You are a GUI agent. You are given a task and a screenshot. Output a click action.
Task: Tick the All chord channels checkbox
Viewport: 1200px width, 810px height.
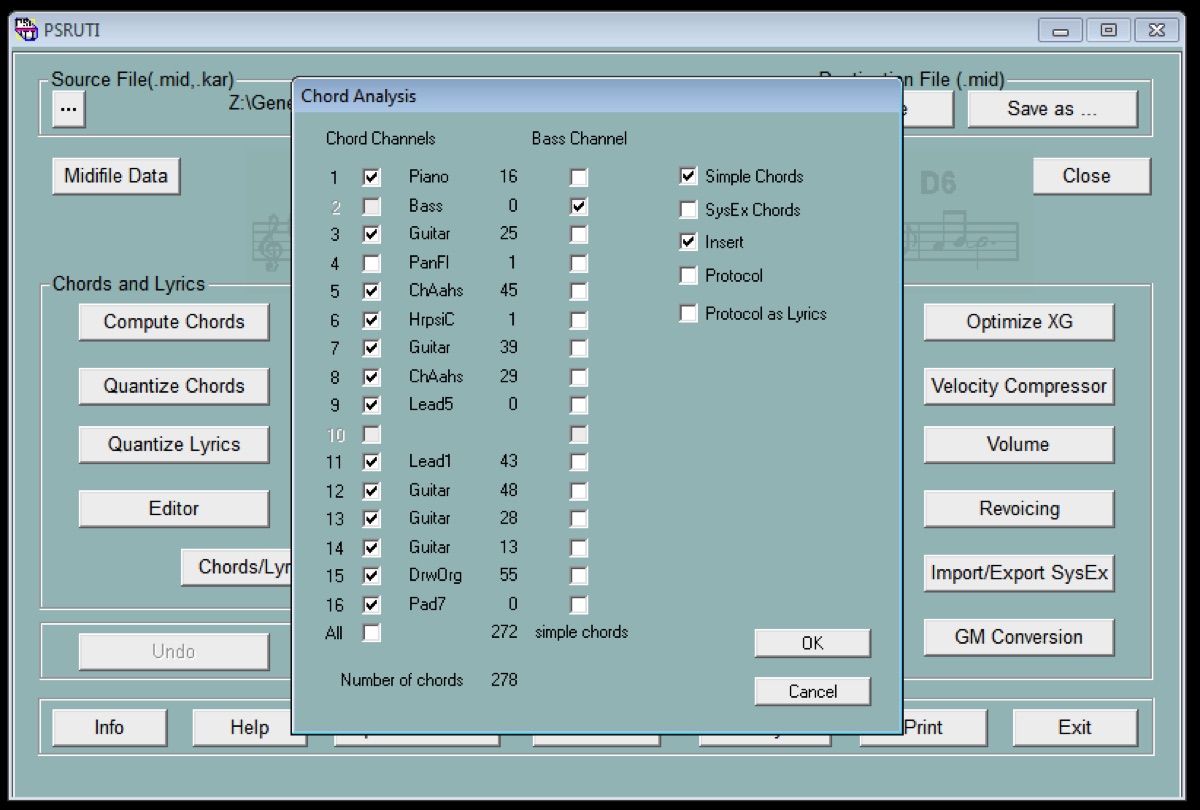(x=372, y=633)
